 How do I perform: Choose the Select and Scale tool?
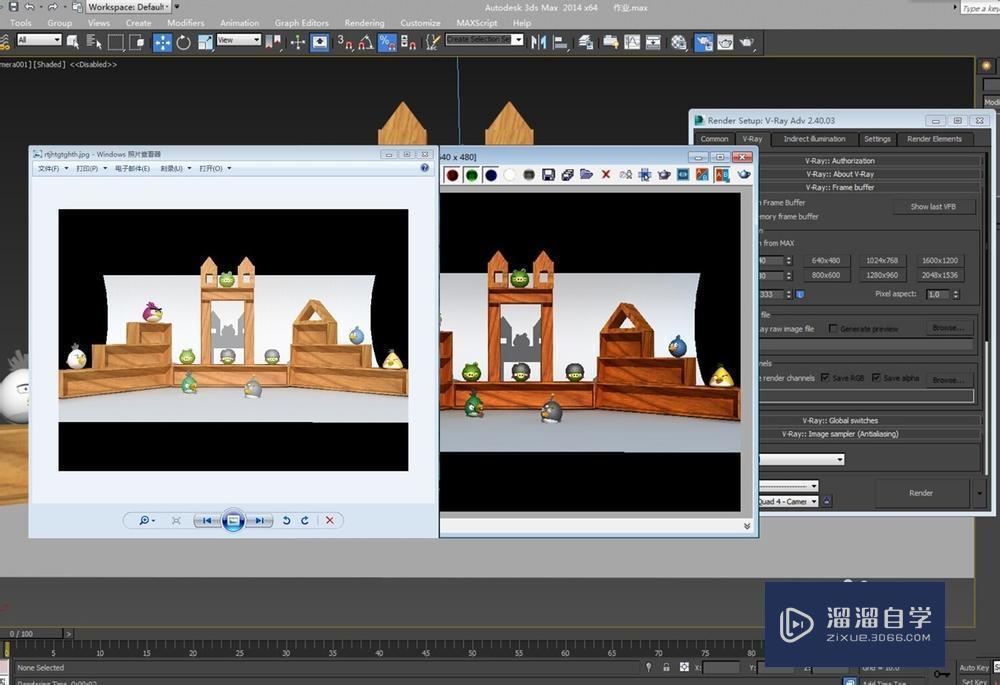point(205,43)
